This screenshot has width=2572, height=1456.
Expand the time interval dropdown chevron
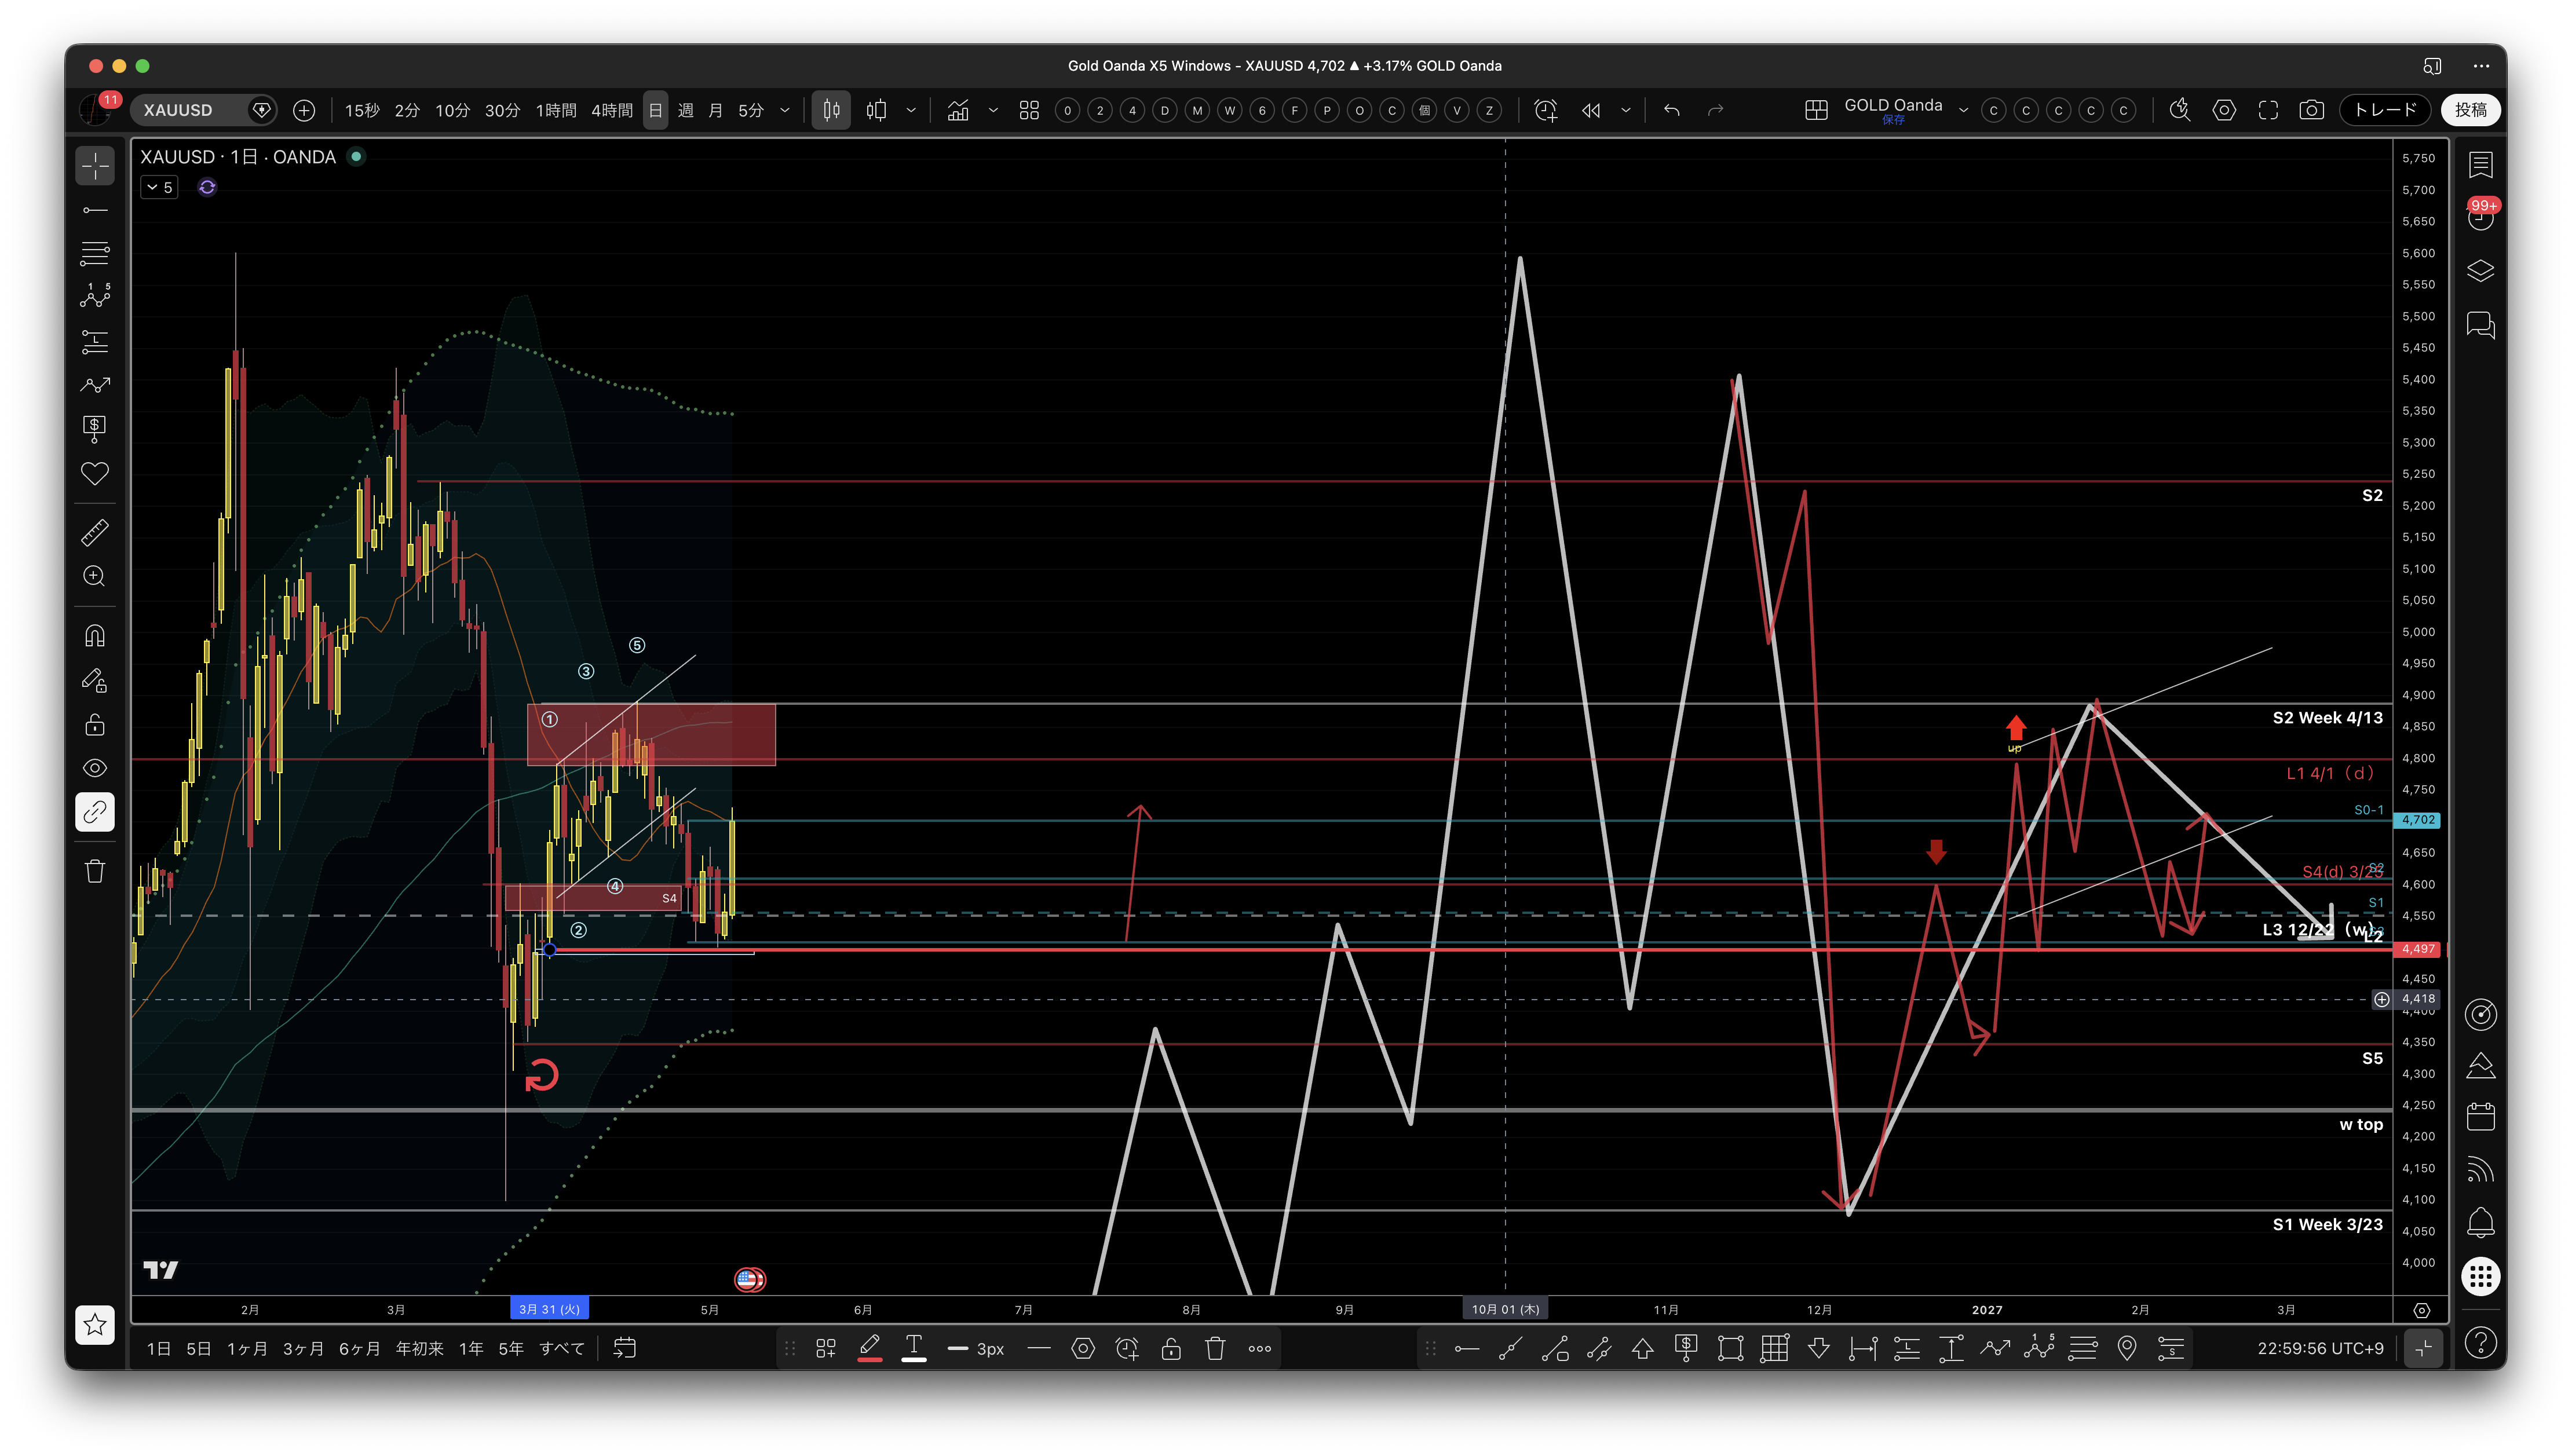point(785,110)
